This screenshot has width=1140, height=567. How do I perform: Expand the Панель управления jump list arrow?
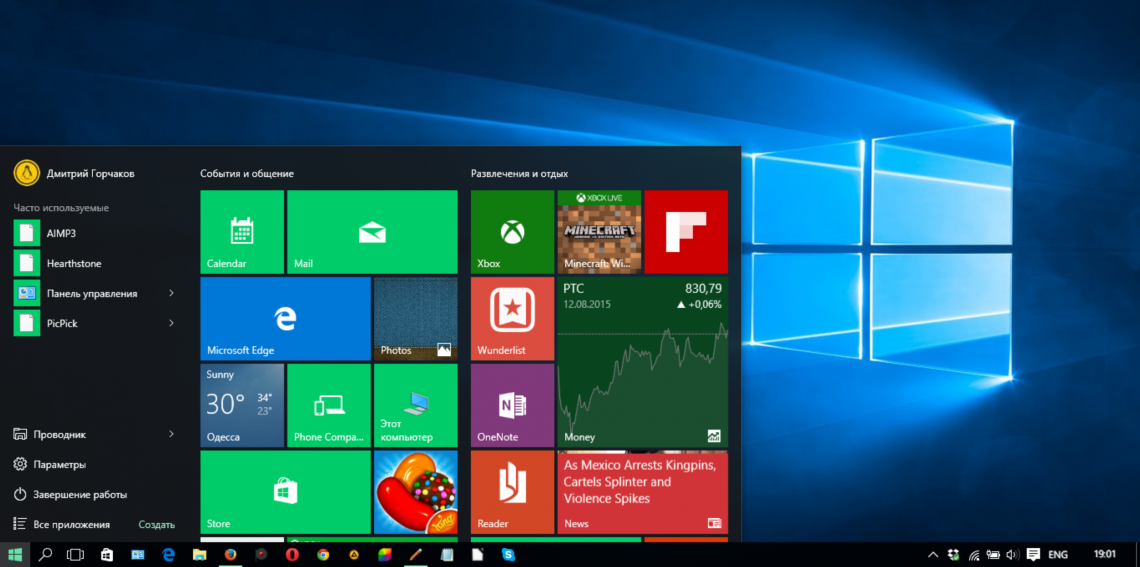click(171, 293)
